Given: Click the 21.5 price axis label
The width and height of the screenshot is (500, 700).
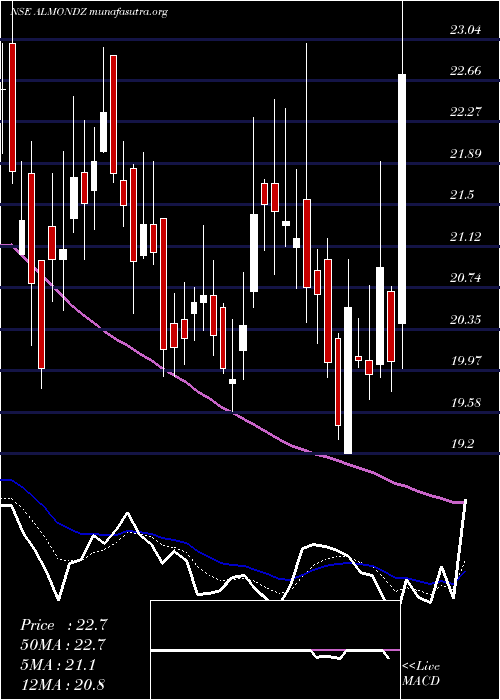Looking at the screenshot, I should point(462,195).
